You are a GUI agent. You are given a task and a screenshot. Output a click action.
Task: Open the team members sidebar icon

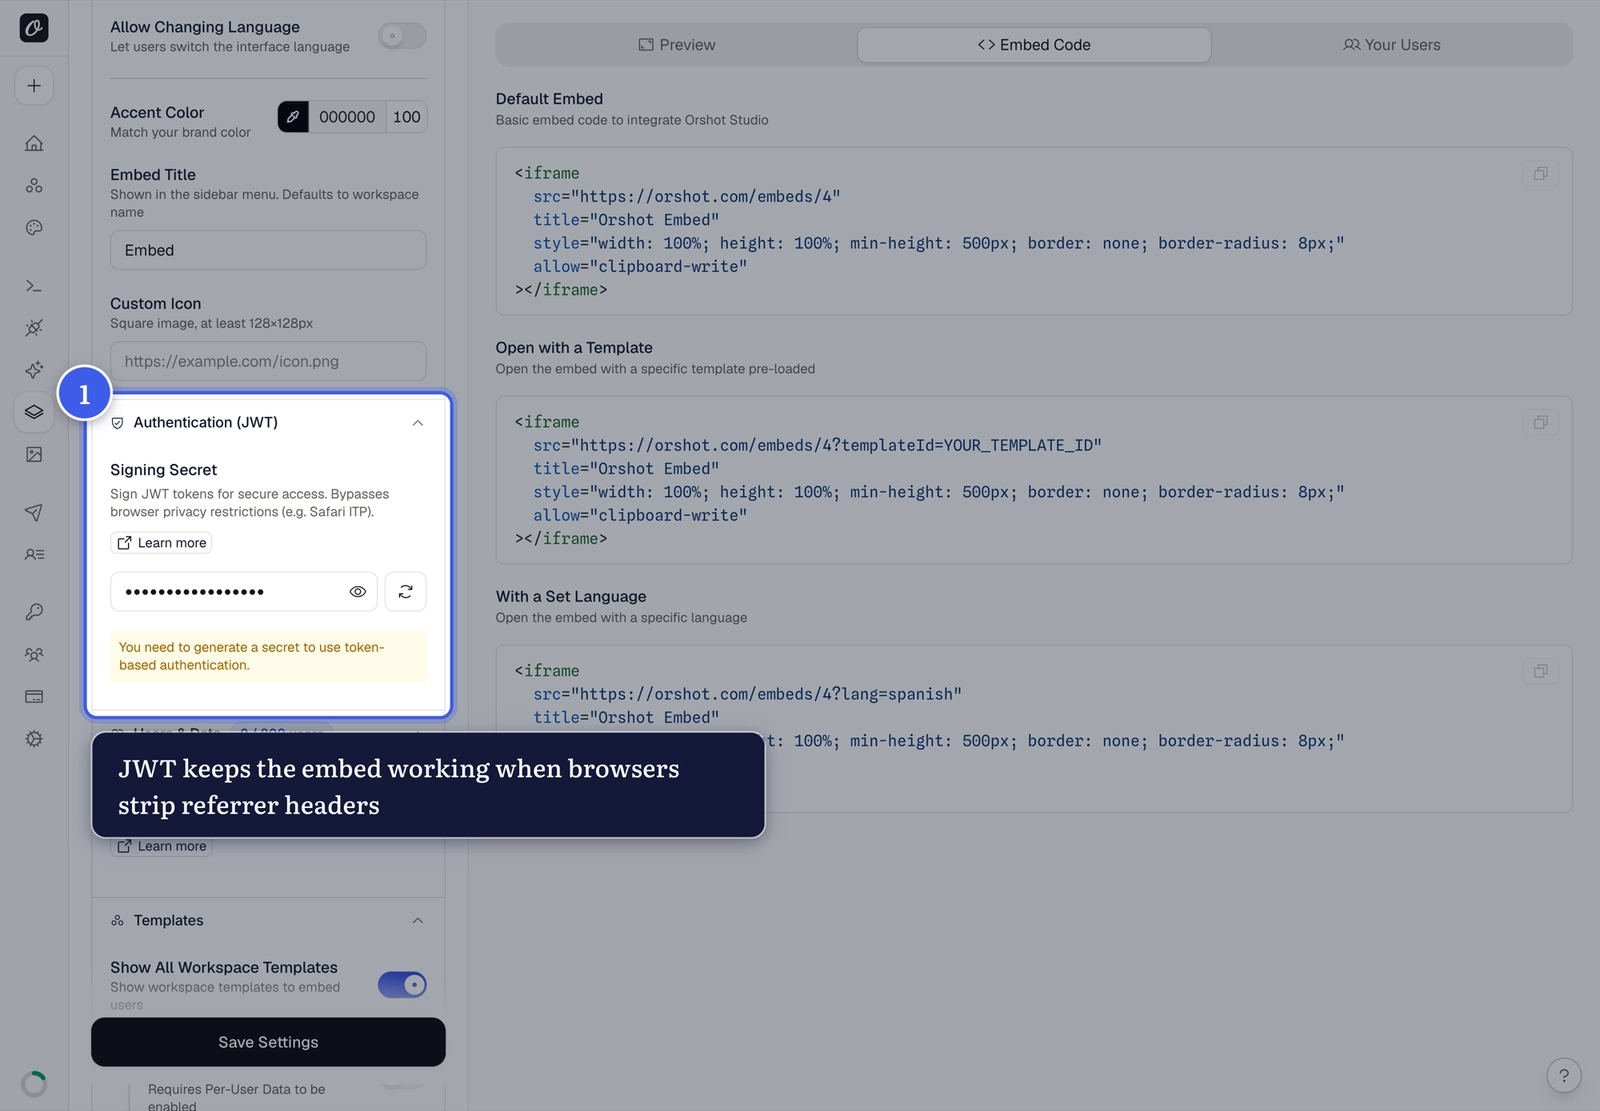(x=34, y=655)
